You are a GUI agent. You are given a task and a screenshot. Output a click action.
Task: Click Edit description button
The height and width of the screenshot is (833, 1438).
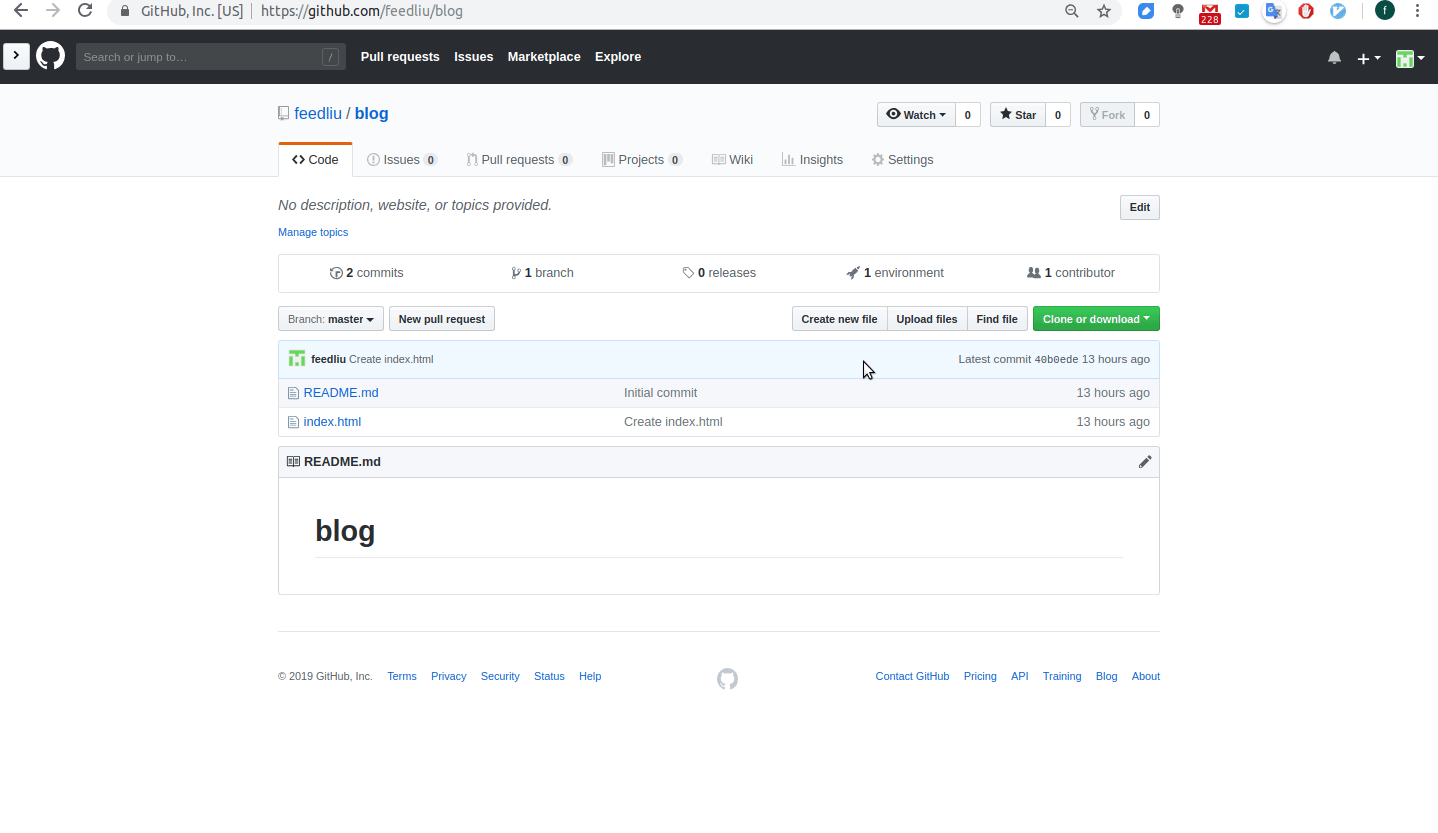click(1140, 208)
